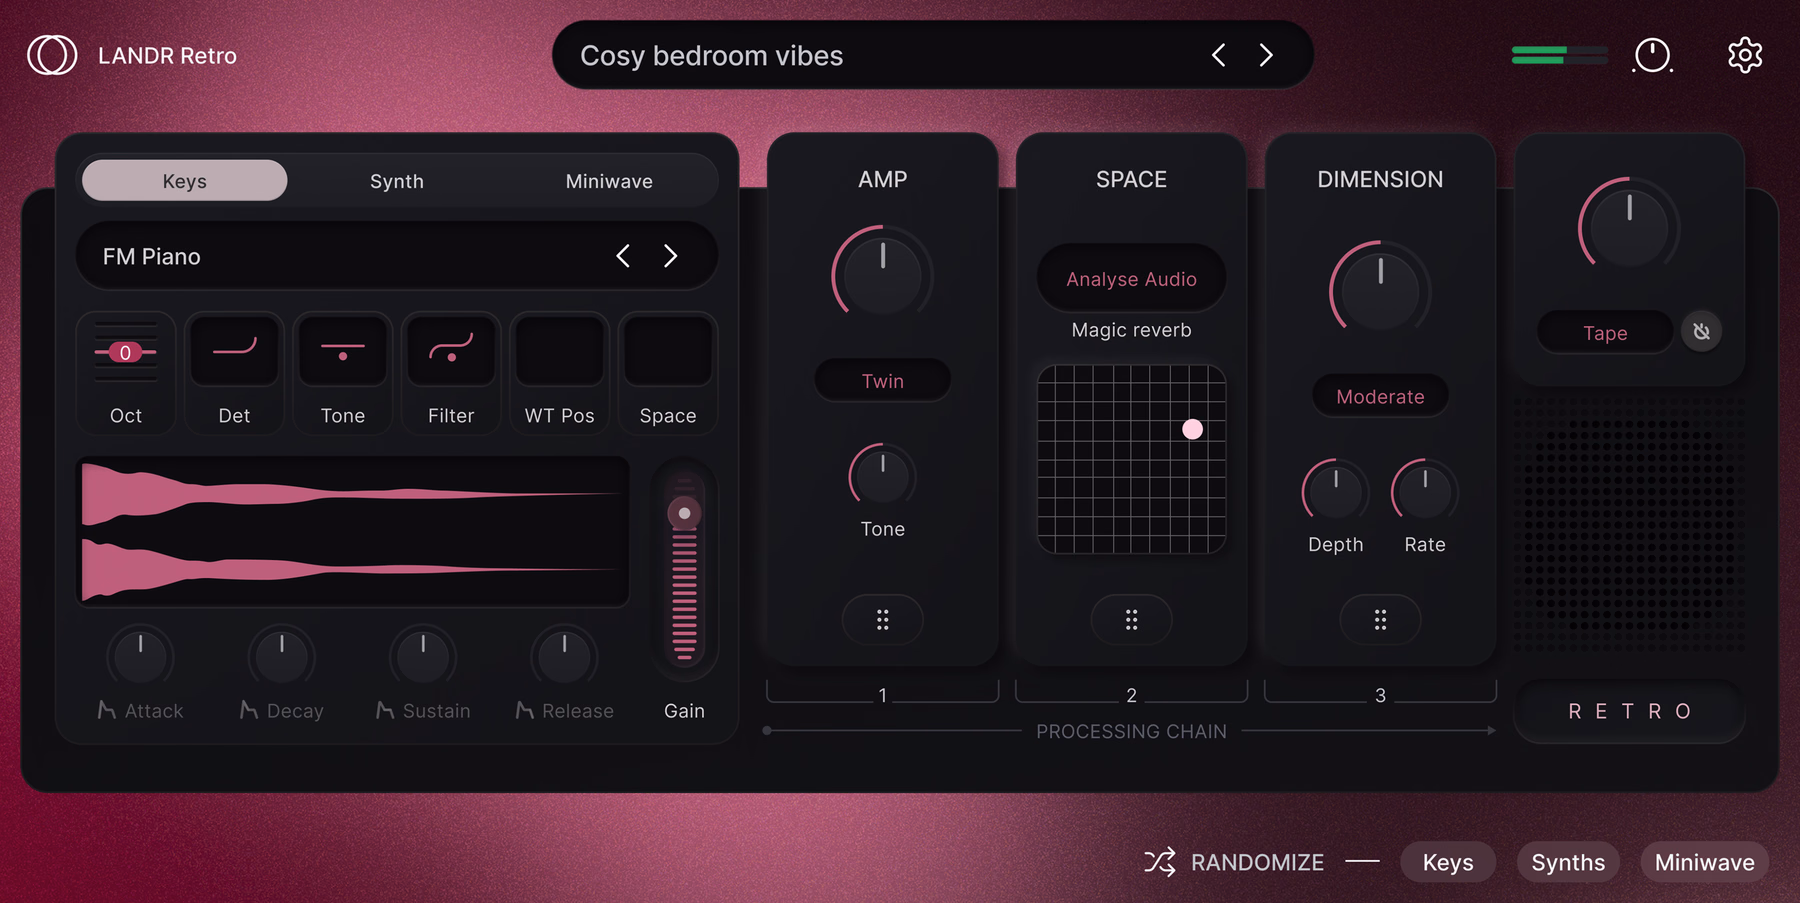Switch to the Keys tab

[x=185, y=181]
